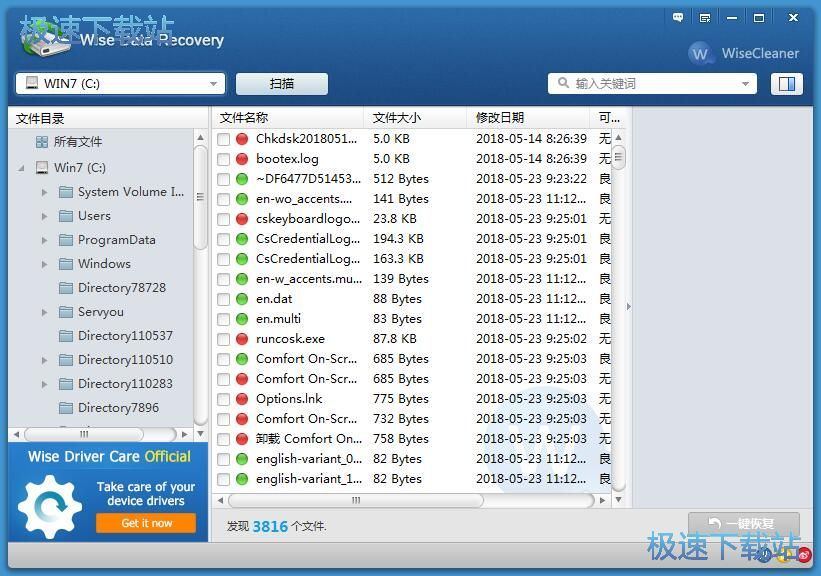Click directory tree vertical scrollbar thumb
Screen dimensions: 821x576
[200, 198]
